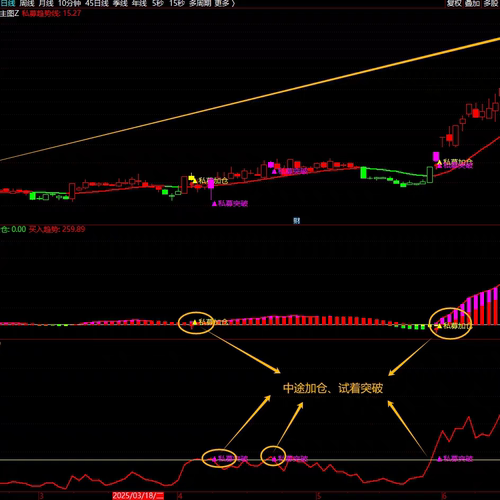Click the 叠加 overlay button
500x500 pixels.
(x=472, y=3)
